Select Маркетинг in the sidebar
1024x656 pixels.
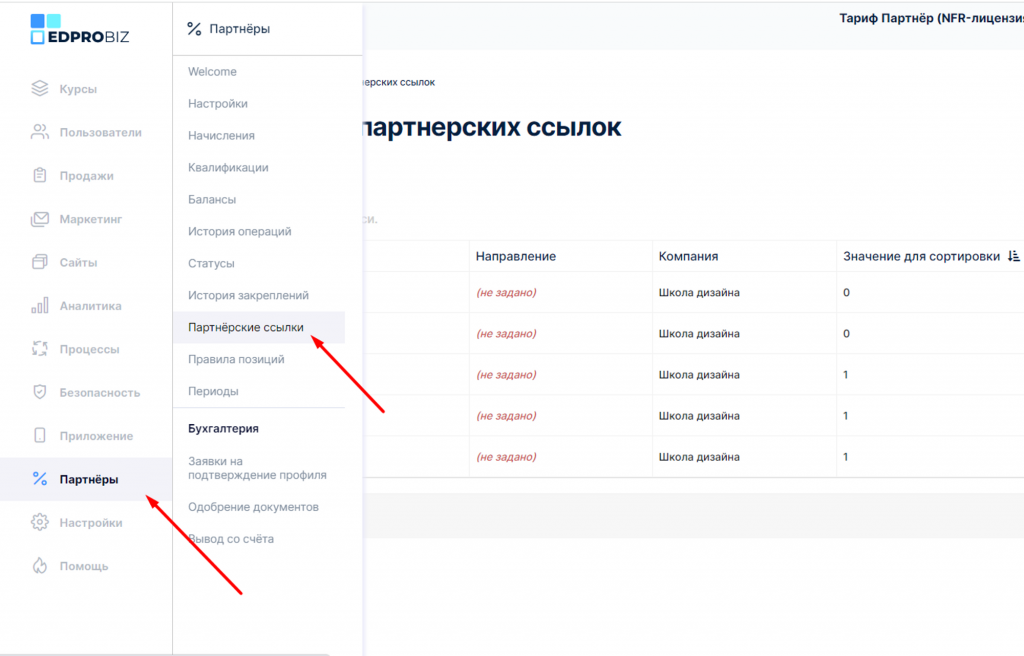pos(91,219)
